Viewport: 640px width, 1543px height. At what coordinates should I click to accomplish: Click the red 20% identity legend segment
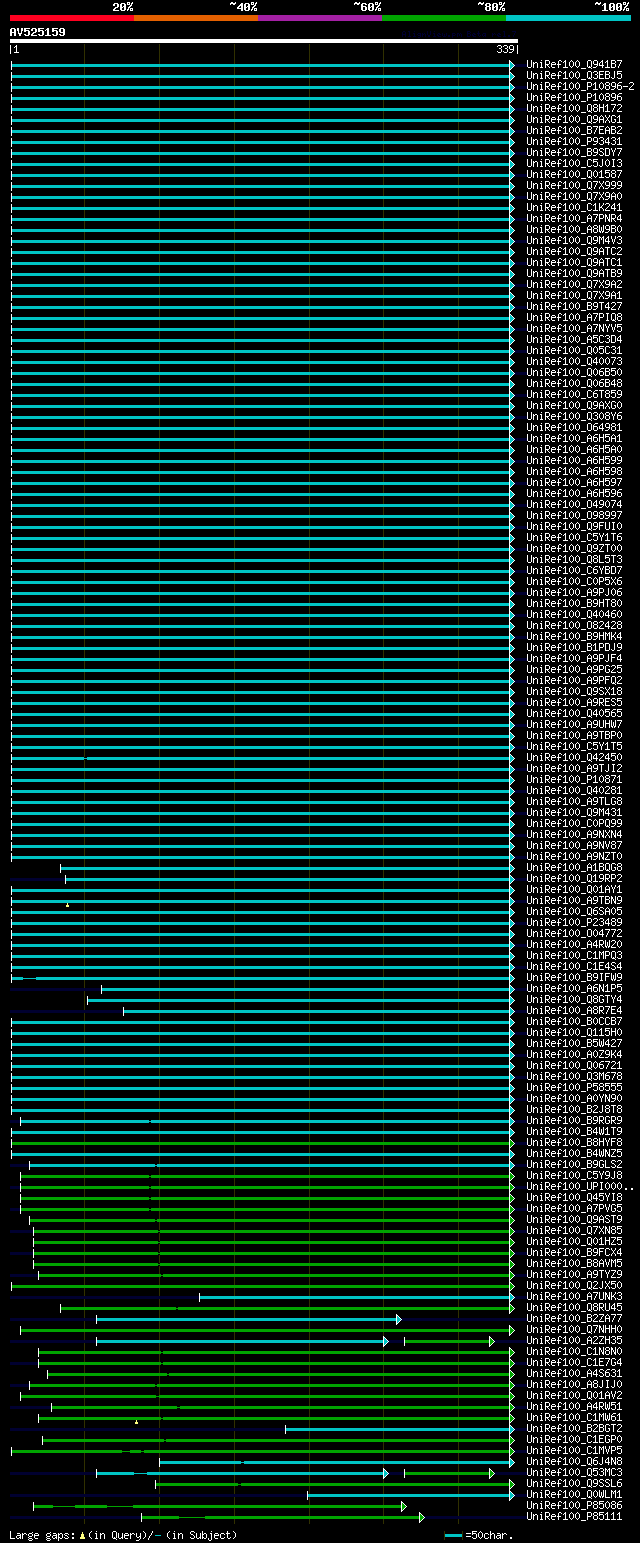point(72,18)
